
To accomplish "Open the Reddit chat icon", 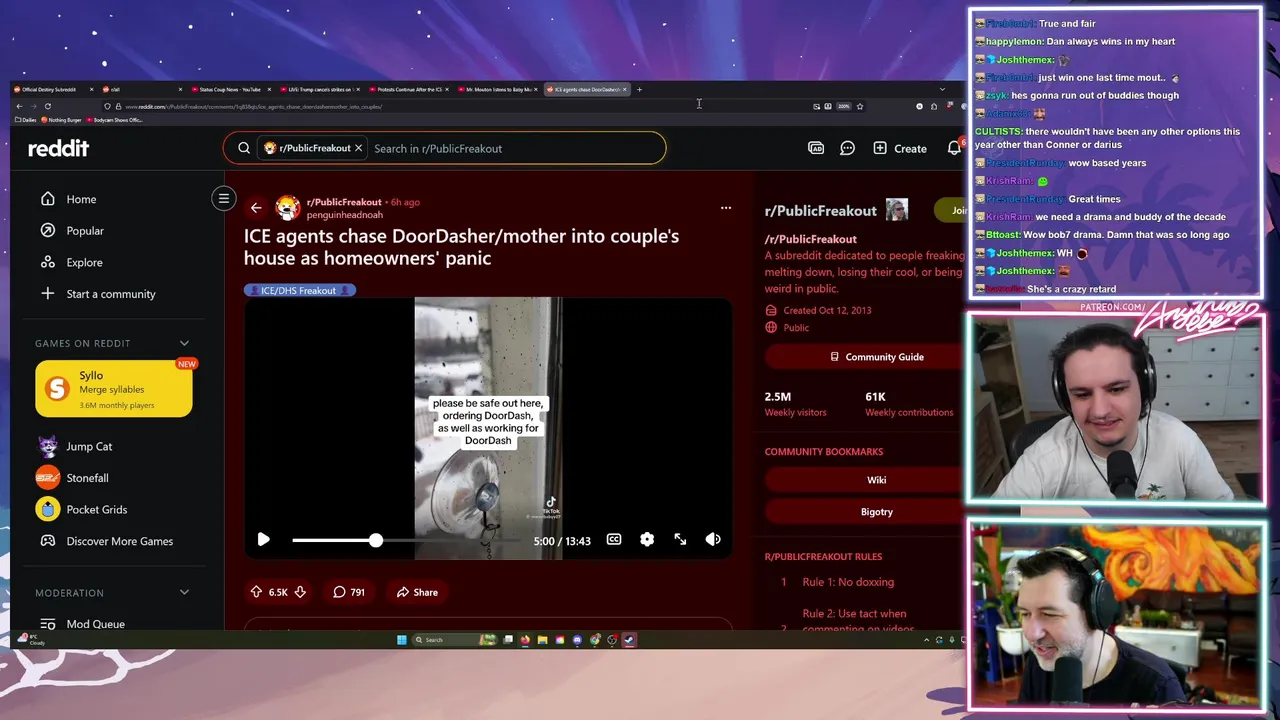I will click(847, 148).
